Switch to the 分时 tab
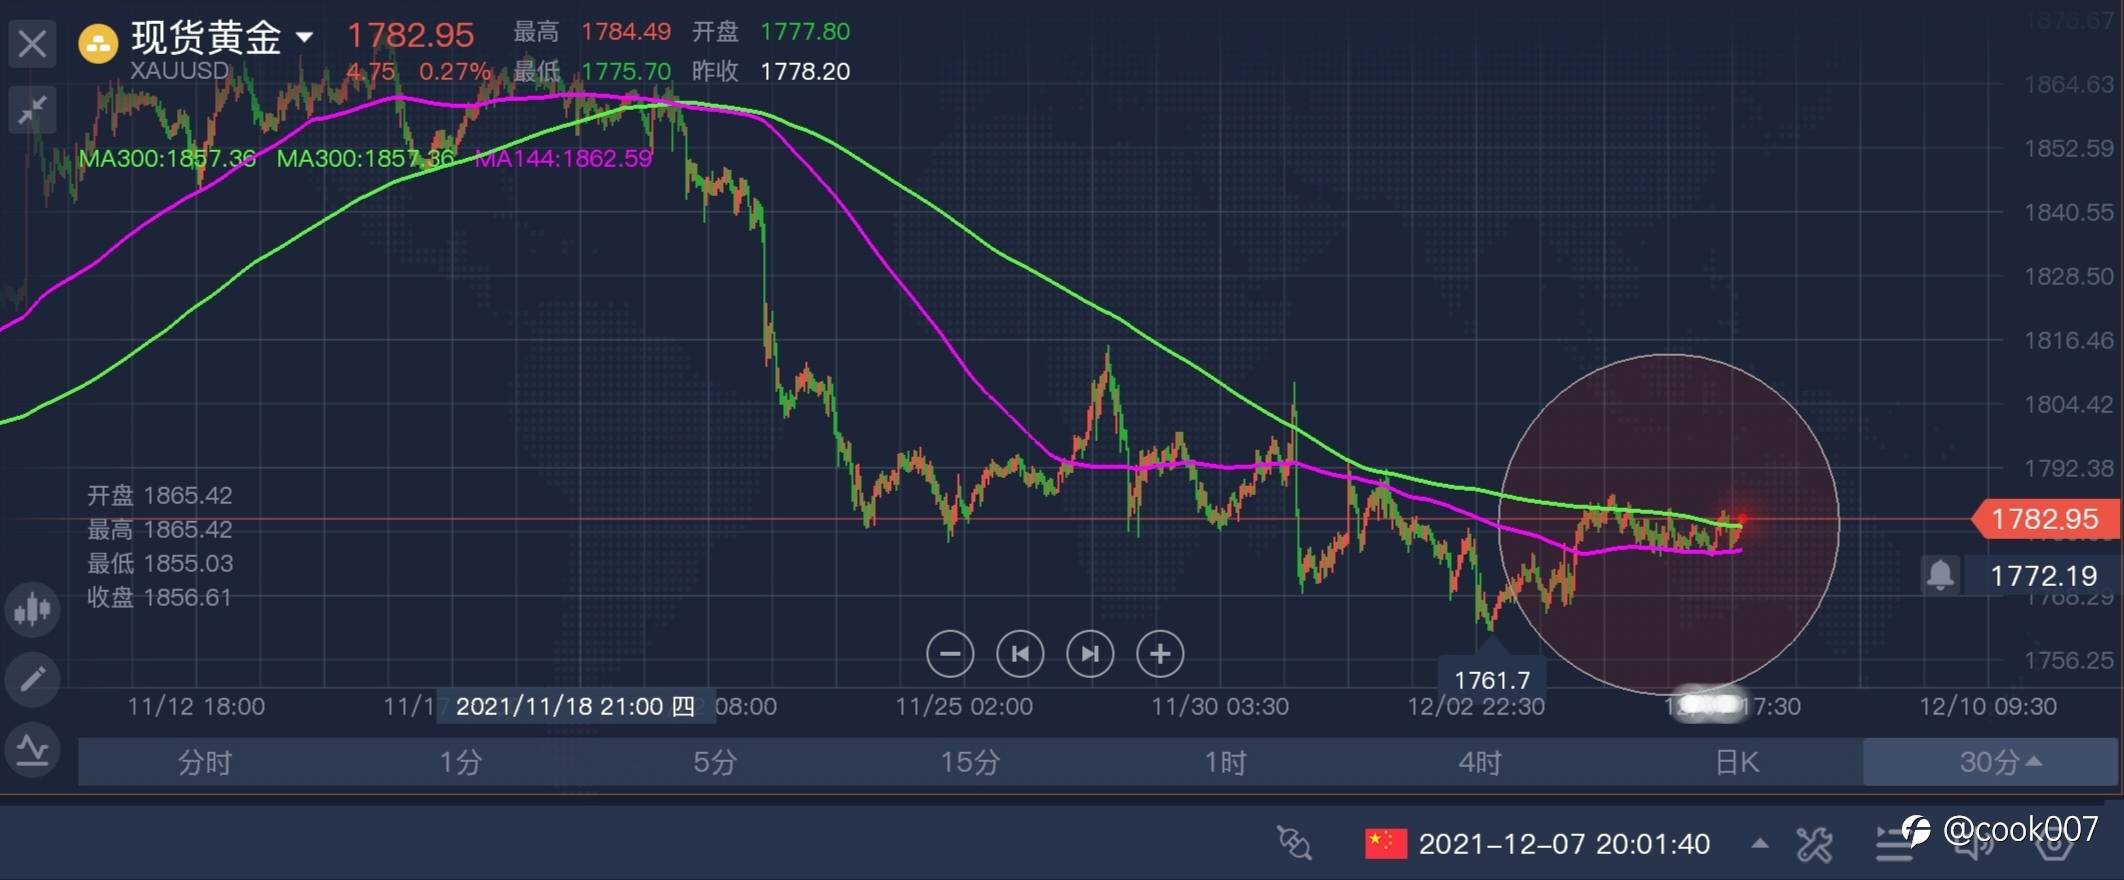2124x880 pixels. (205, 762)
